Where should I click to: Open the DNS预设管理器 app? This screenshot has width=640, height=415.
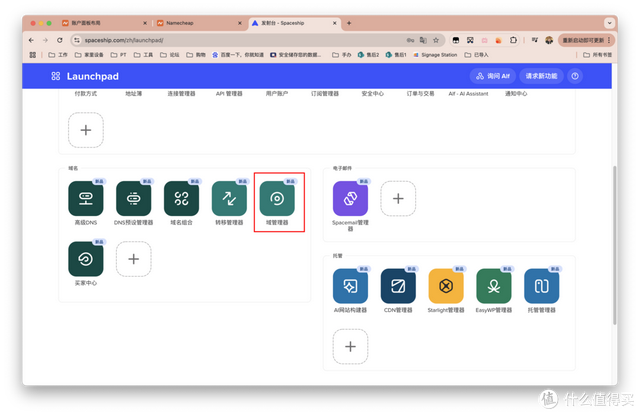coord(133,199)
